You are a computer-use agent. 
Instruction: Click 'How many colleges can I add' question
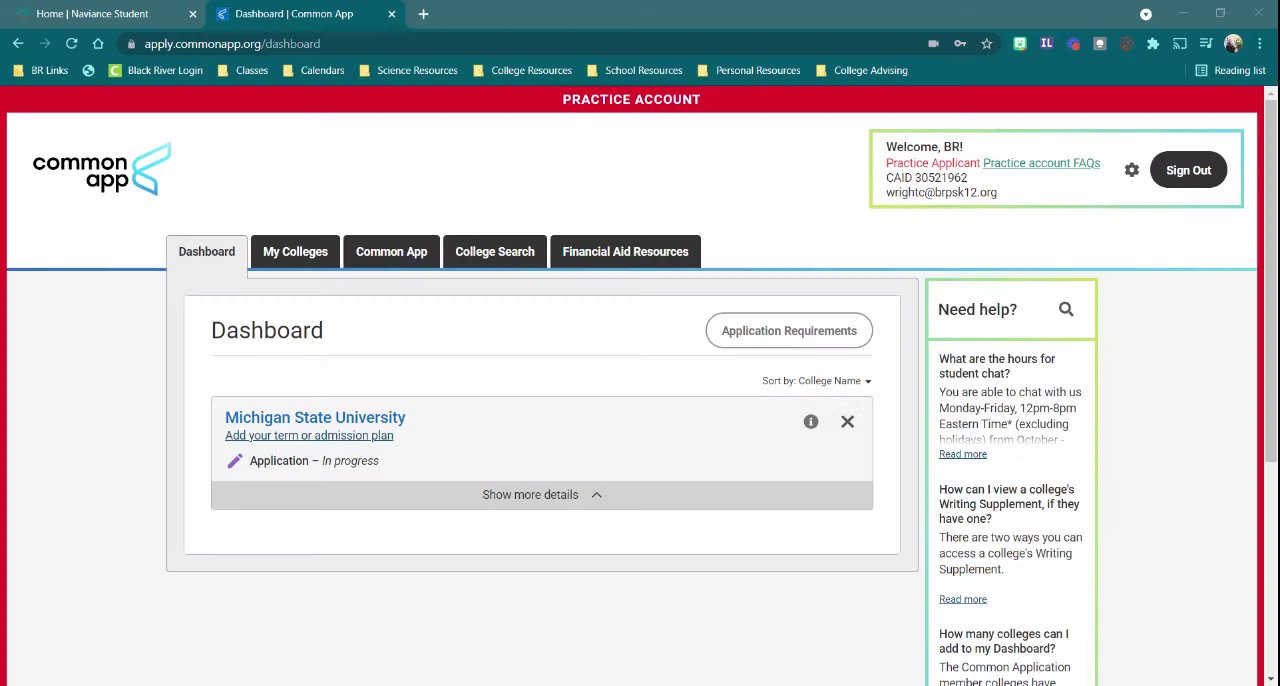pyautogui.click(x=1004, y=641)
